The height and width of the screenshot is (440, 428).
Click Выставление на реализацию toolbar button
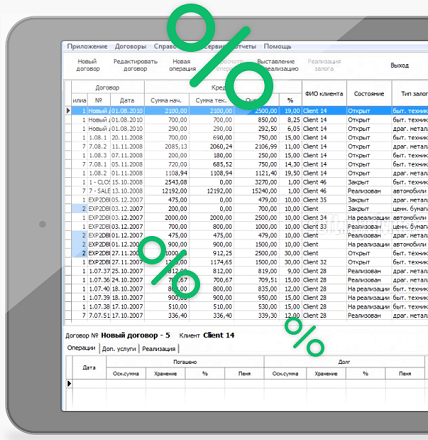pos(277,65)
